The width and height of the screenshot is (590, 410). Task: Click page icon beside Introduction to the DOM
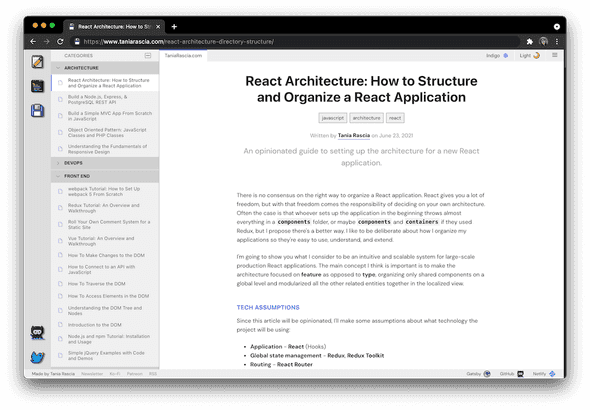point(60,325)
